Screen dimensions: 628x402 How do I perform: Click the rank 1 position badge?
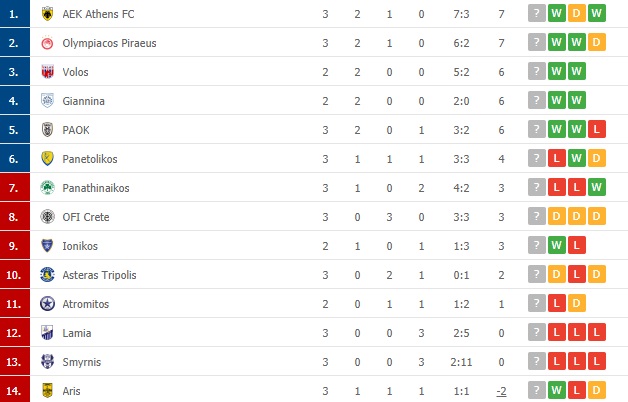click(x=14, y=14)
